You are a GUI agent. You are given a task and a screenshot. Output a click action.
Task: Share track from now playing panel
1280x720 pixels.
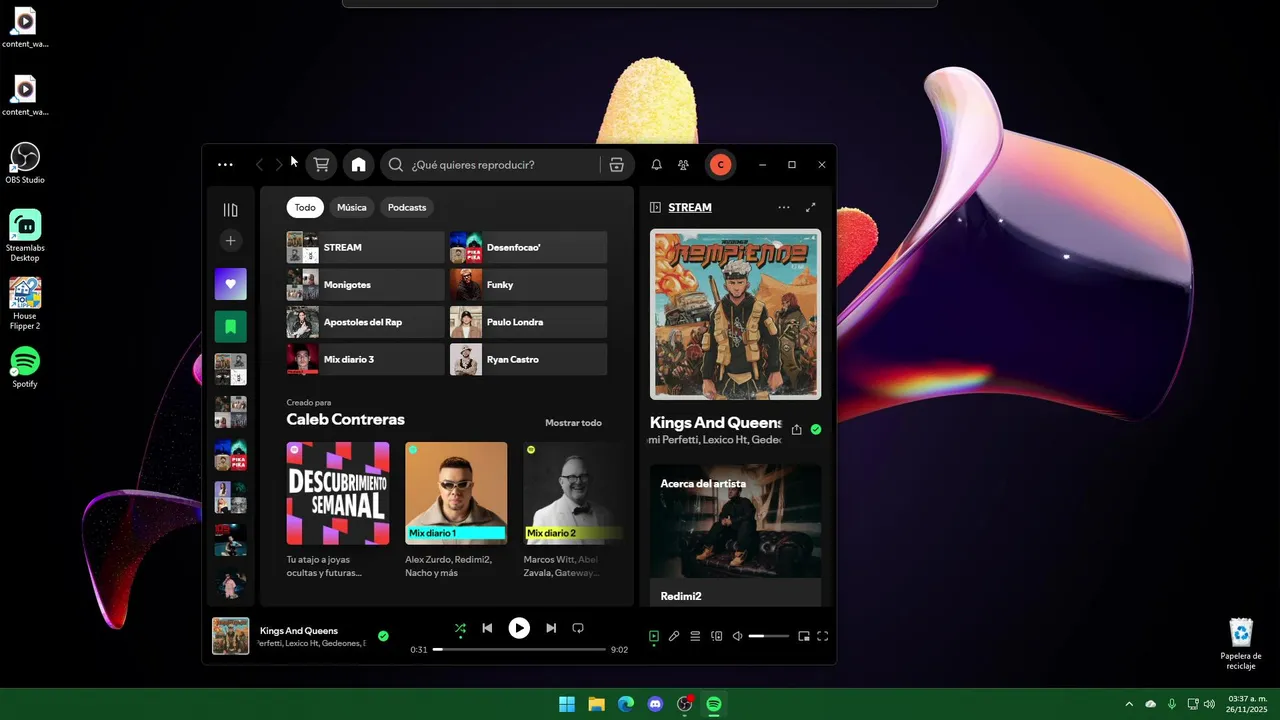point(796,430)
